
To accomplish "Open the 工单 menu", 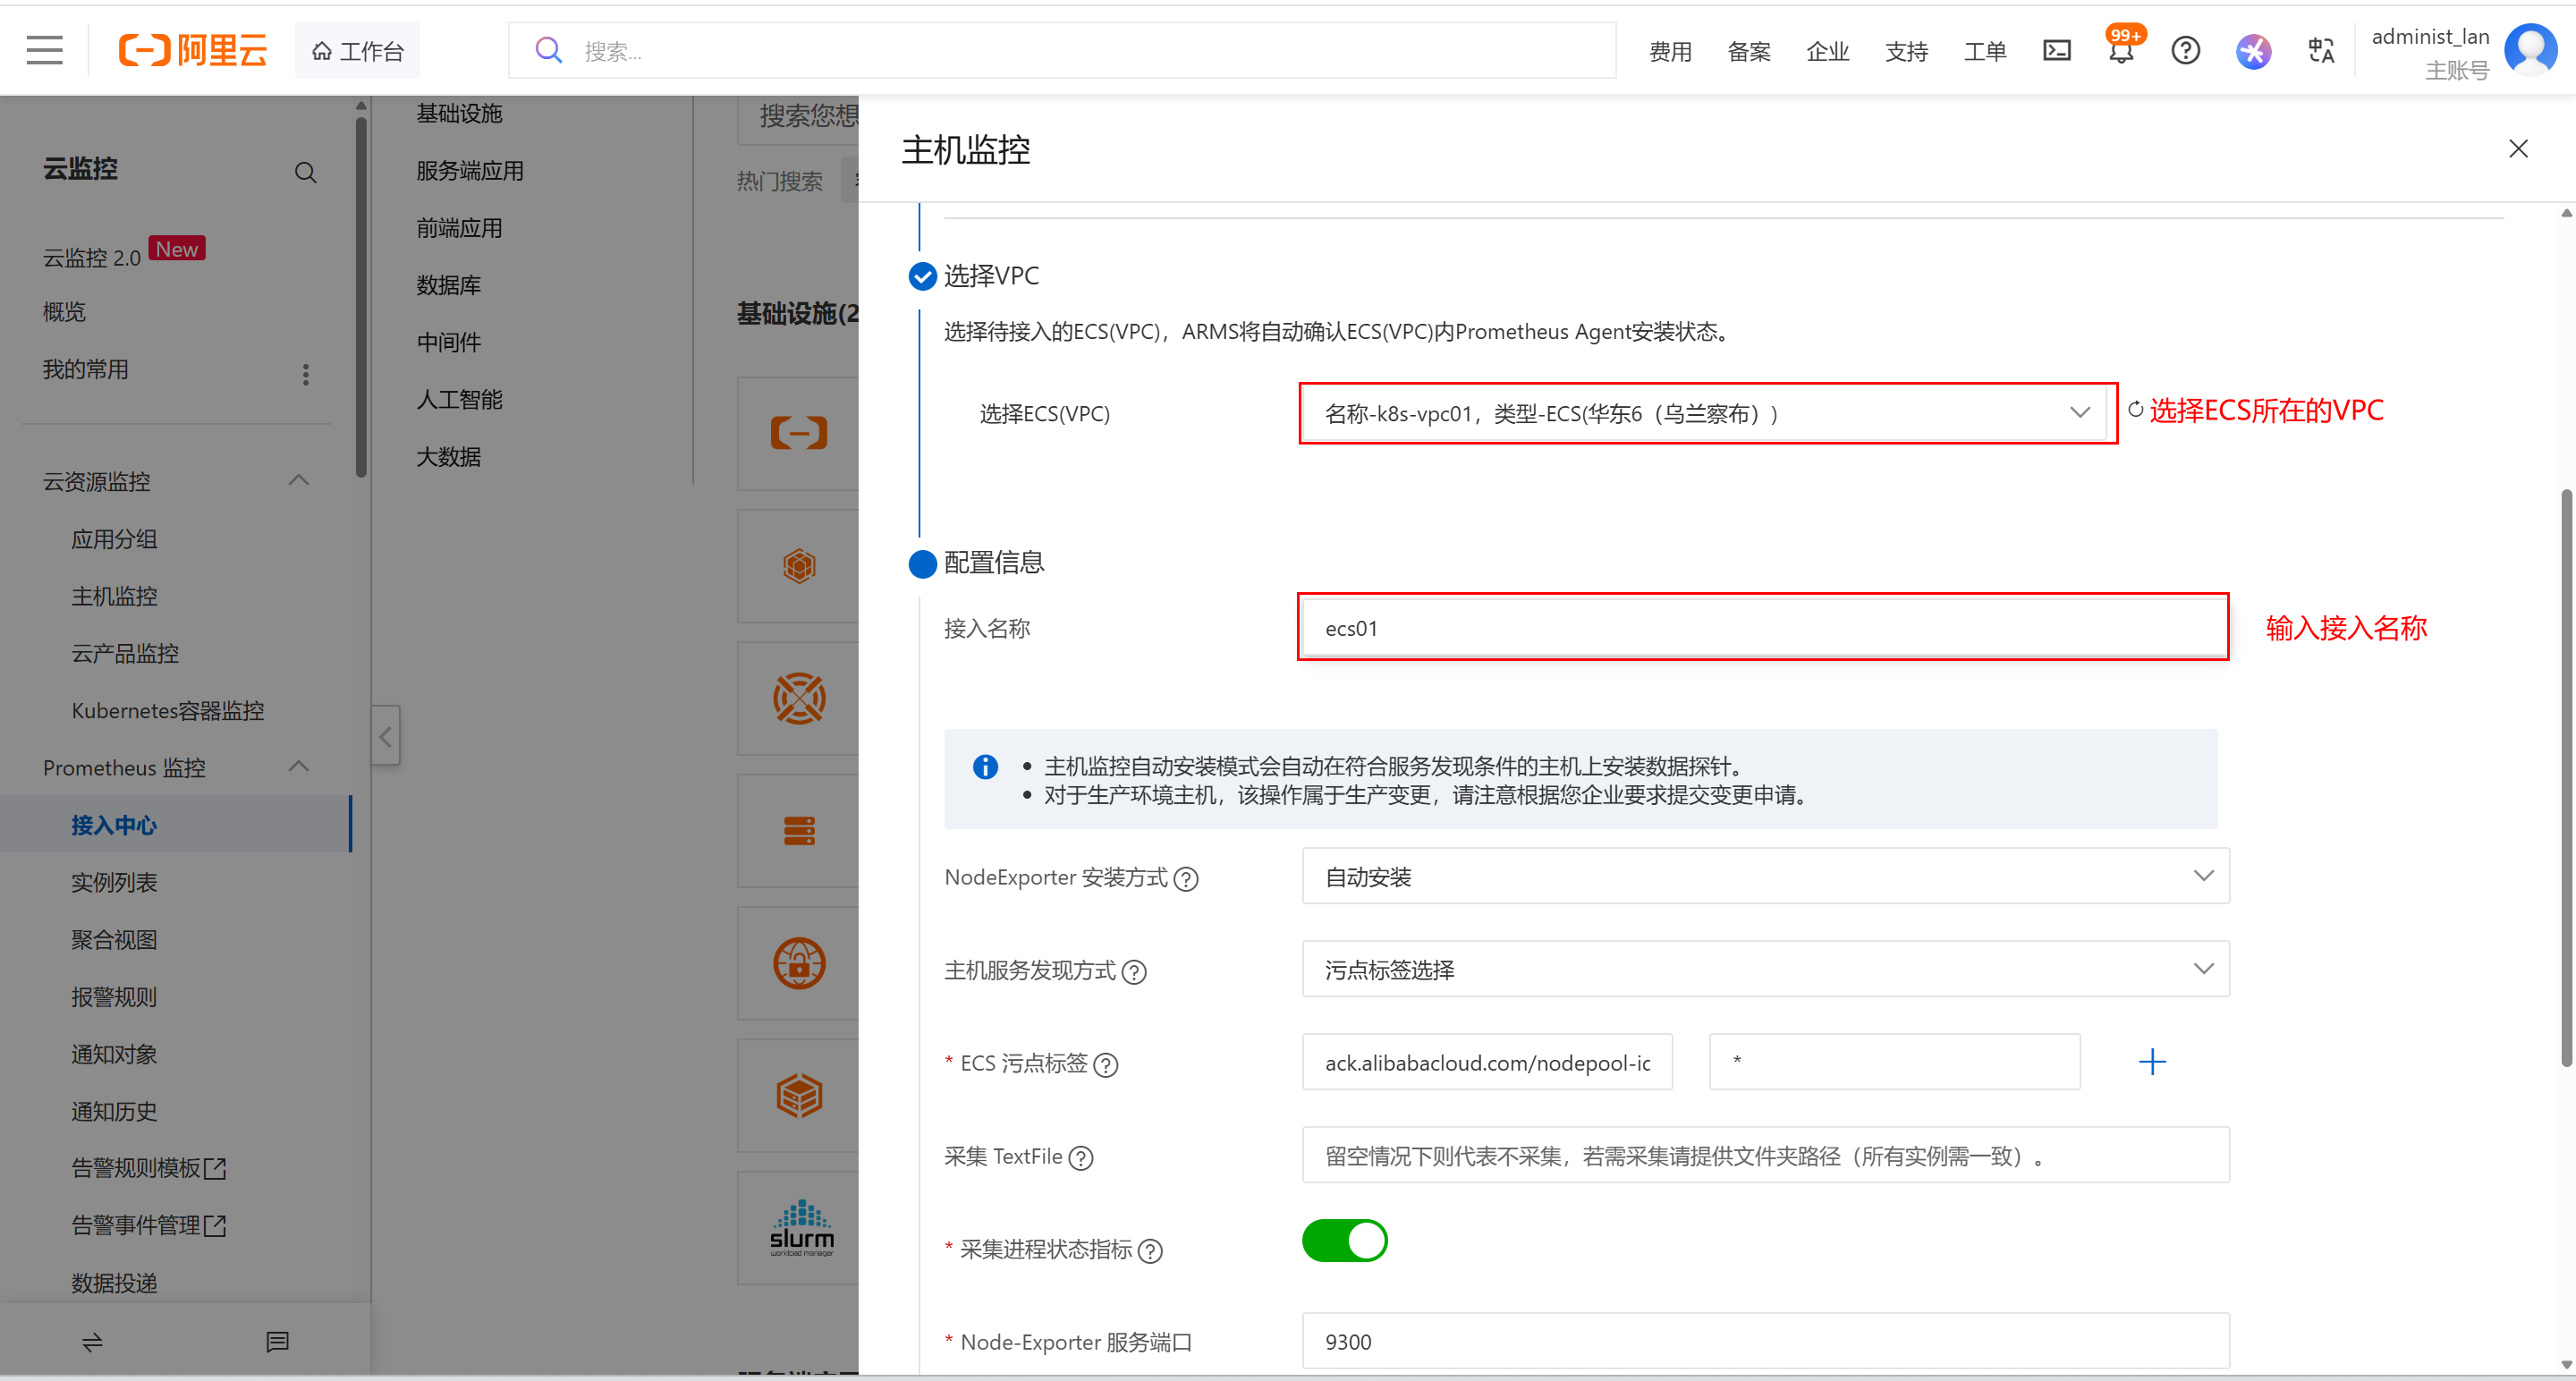I will tap(1985, 51).
